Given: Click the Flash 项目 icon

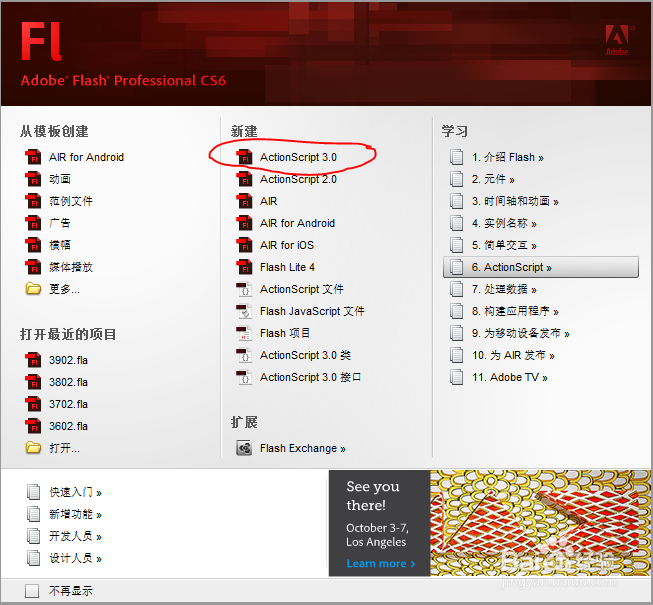Looking at the screenshot, I should point(244,333).
